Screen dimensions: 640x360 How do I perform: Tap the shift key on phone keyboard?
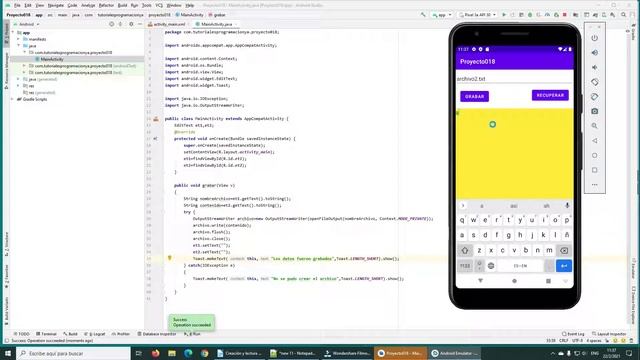(x=465, y=251)
